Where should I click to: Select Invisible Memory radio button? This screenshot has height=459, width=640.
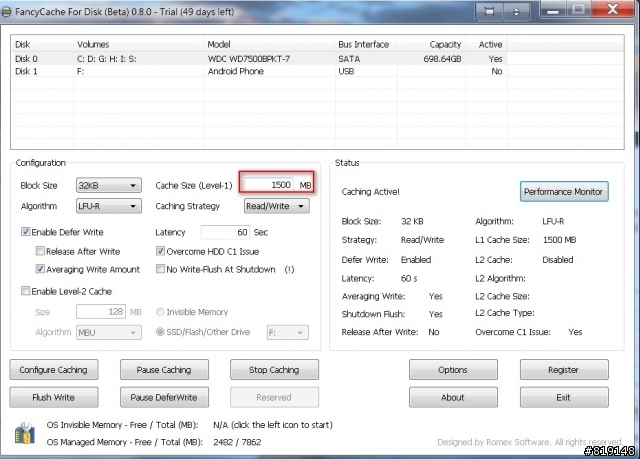point(160,312)
